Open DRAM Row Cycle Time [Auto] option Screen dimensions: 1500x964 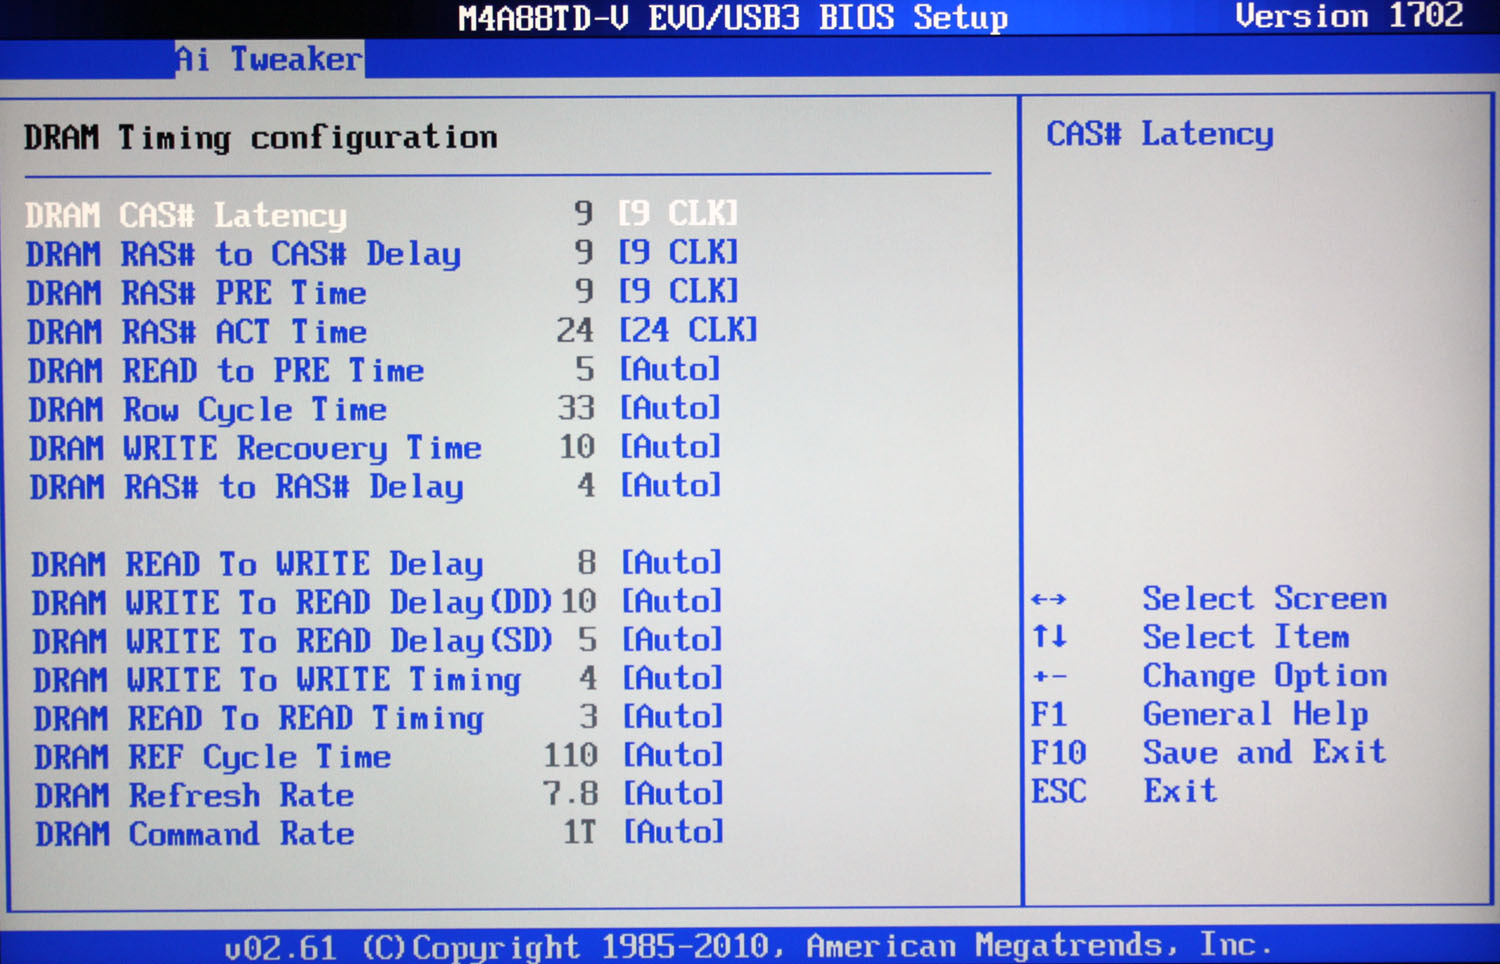click(x=670, y=408)
